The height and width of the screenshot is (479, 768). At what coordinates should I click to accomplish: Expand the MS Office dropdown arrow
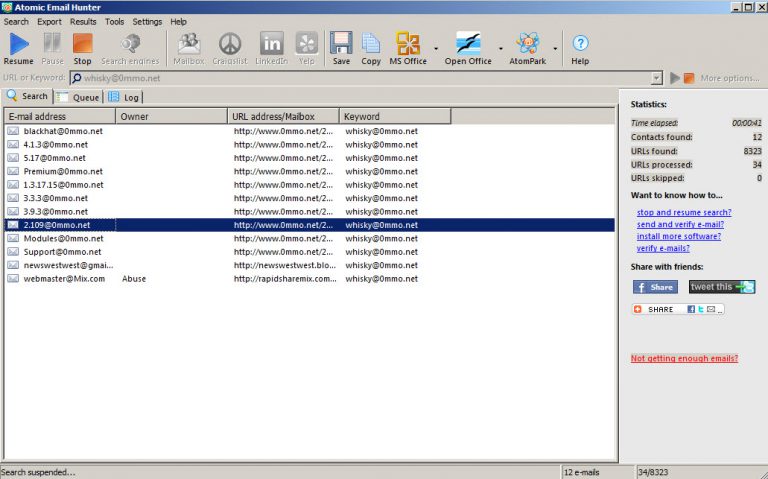(x=436, y=48)
